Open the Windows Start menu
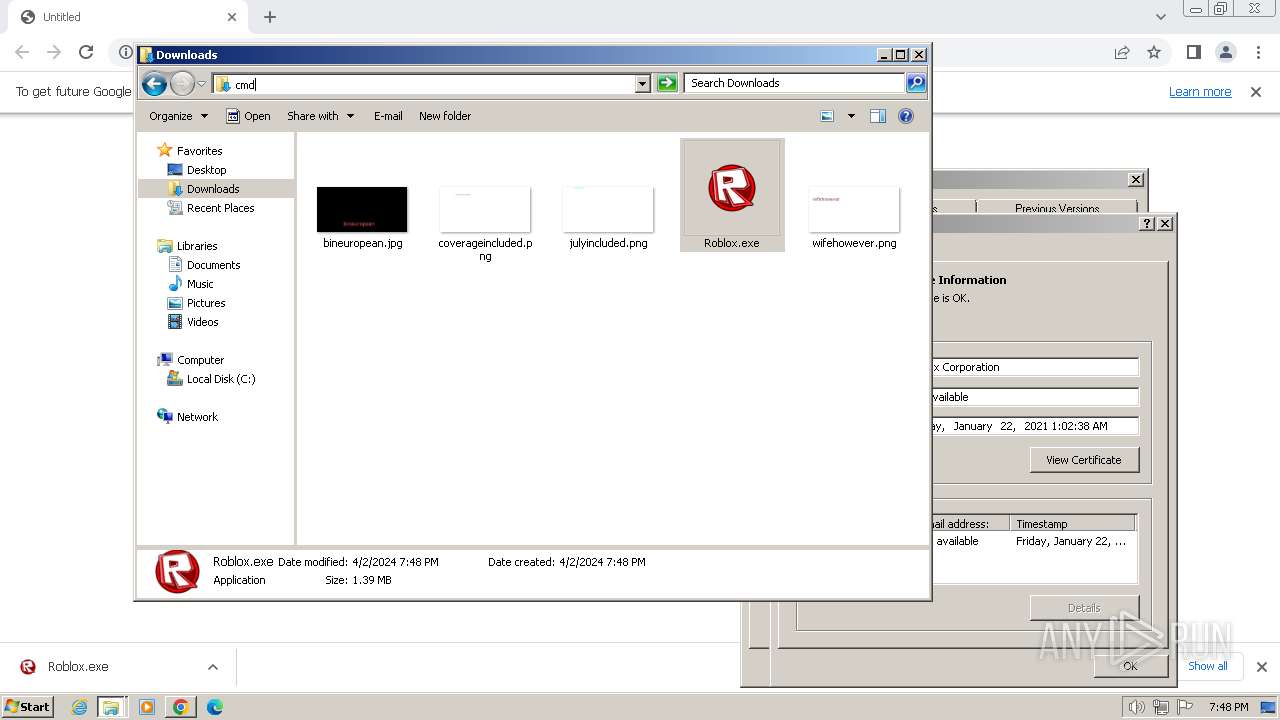 click(28, 707)
